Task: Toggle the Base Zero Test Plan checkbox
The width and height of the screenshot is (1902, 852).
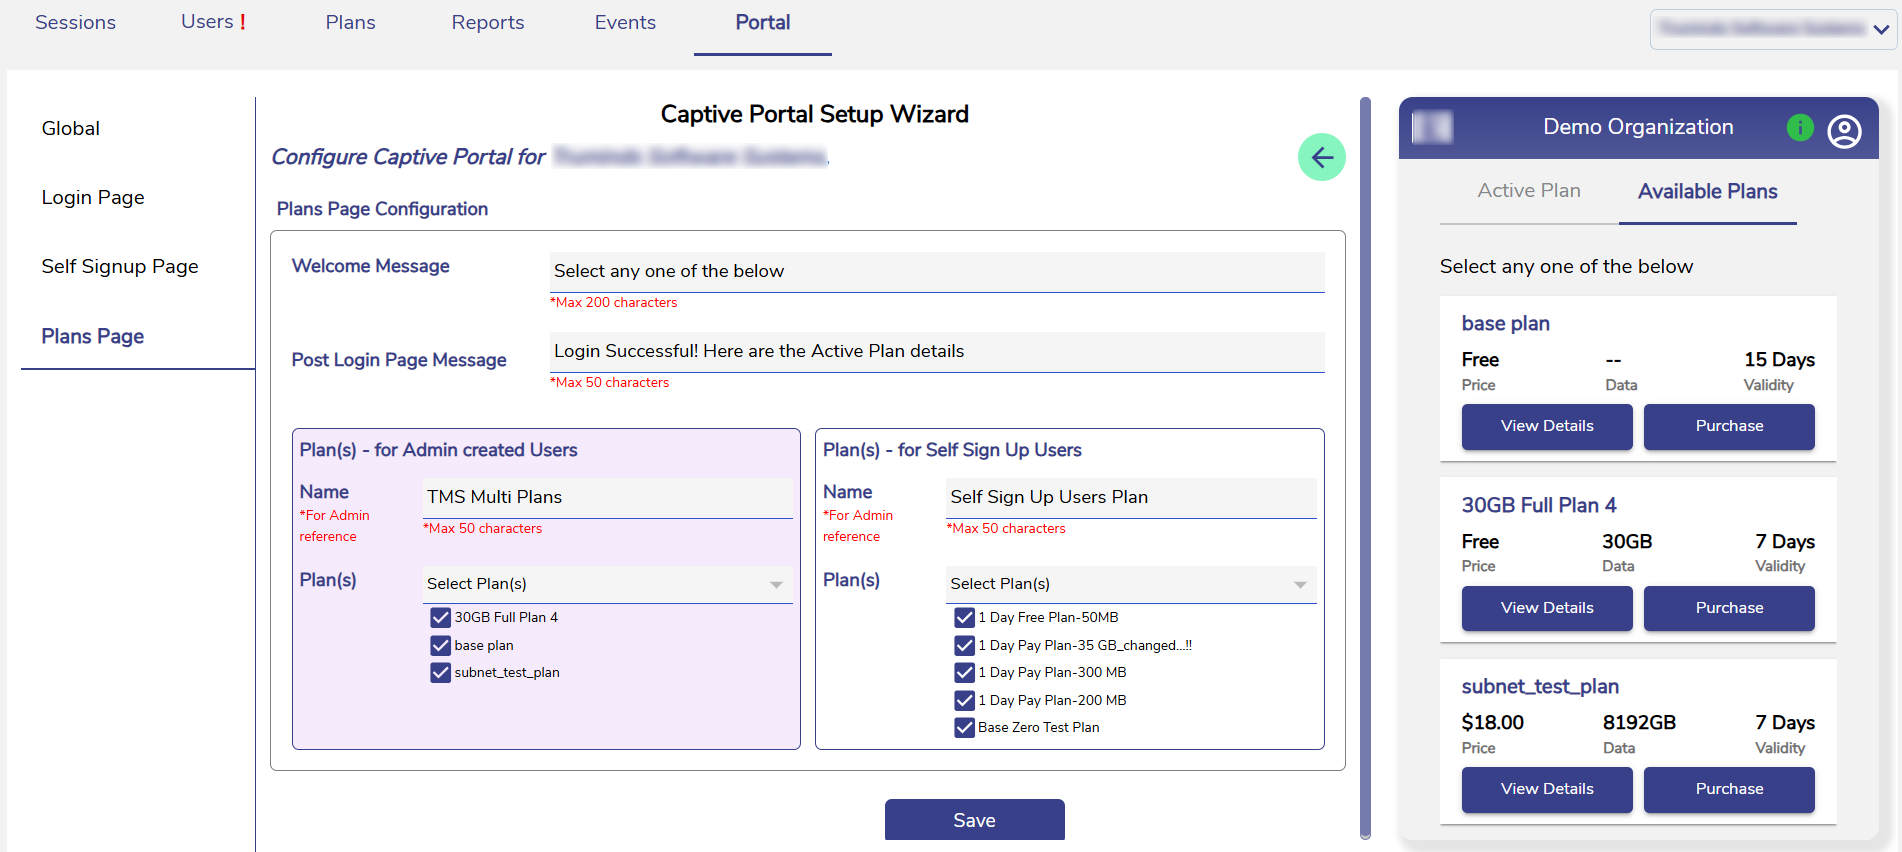Action: [964, 728]
